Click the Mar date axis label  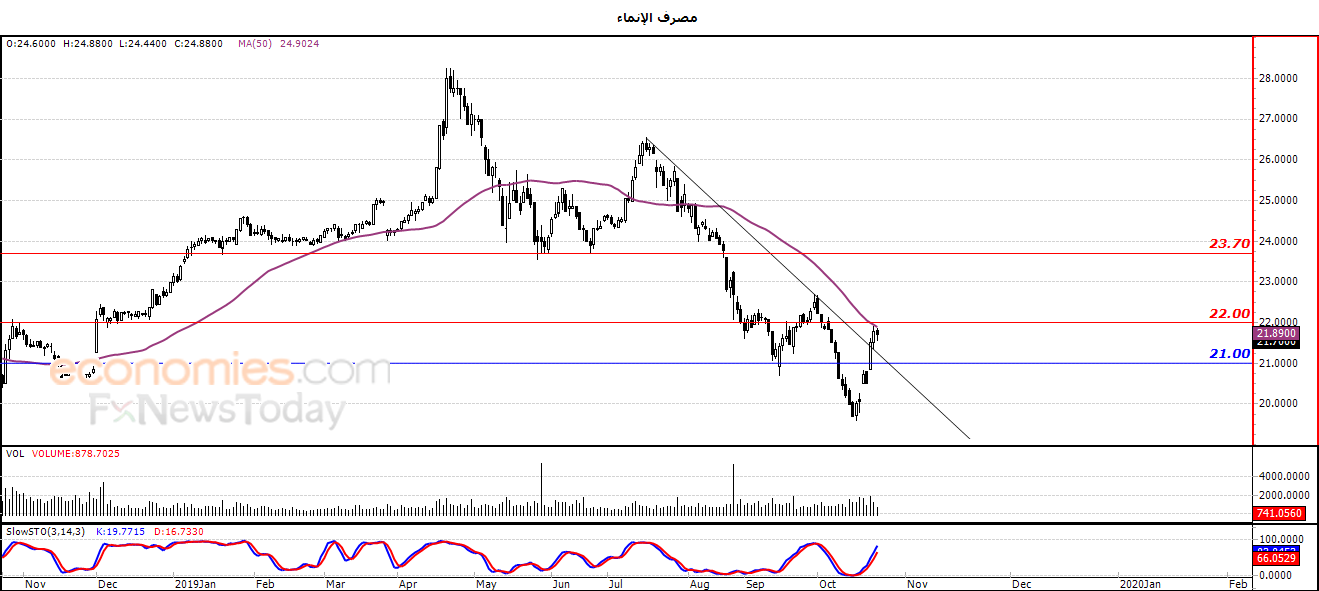click(x=336, y=583)
